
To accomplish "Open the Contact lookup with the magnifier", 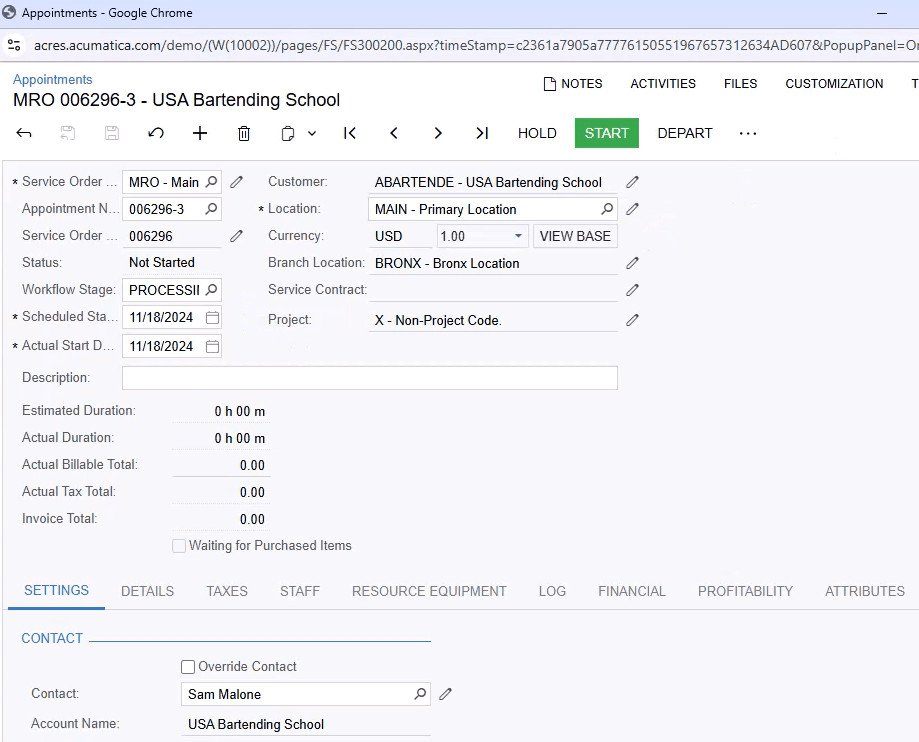I will coord(420,694).
